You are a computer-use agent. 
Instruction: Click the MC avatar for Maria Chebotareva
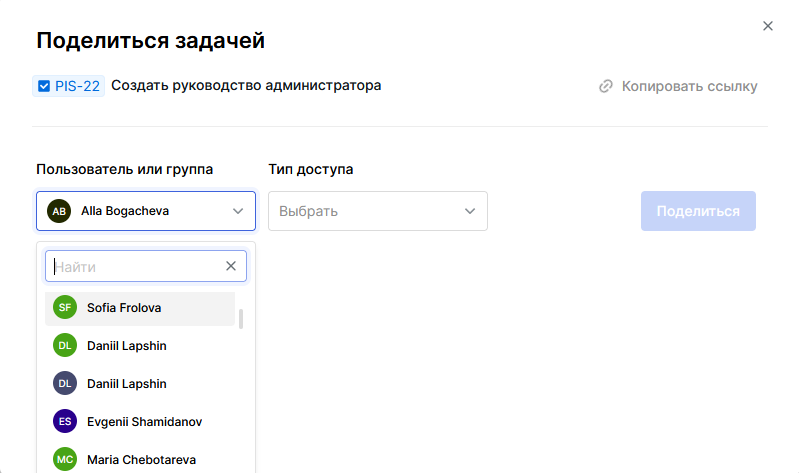(x=65, y=460)
